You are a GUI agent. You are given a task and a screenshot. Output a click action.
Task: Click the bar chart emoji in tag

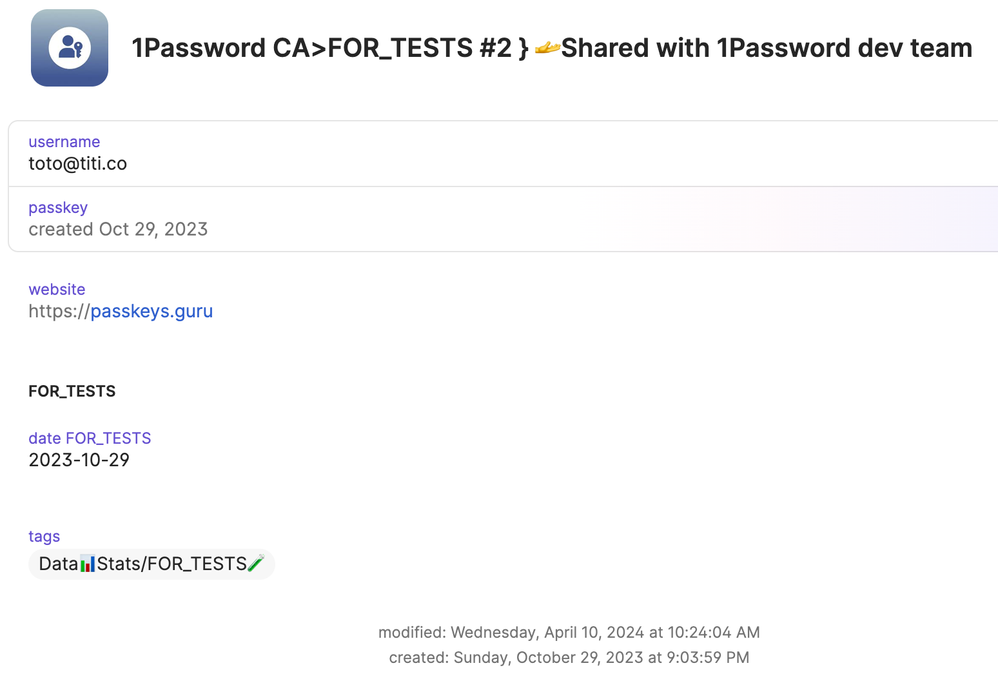tap(88, 564)
